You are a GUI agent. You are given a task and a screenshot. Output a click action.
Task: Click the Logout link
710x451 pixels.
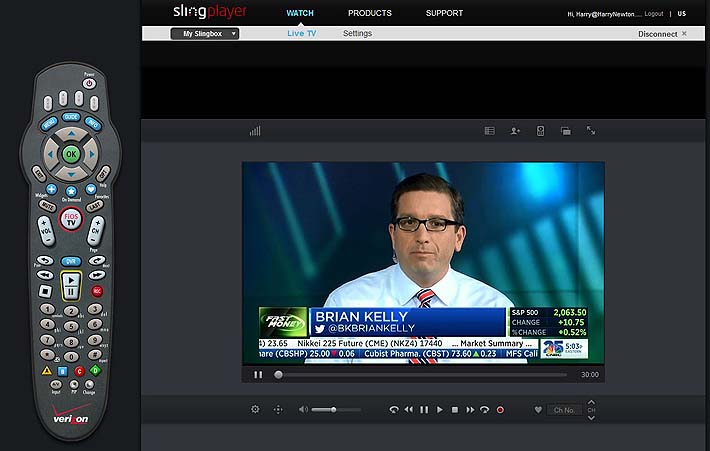coord(653,14)
